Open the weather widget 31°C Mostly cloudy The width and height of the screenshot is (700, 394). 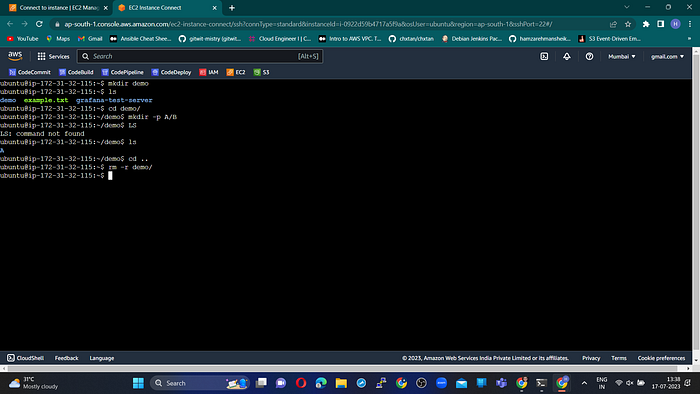(x=33, y=383)
